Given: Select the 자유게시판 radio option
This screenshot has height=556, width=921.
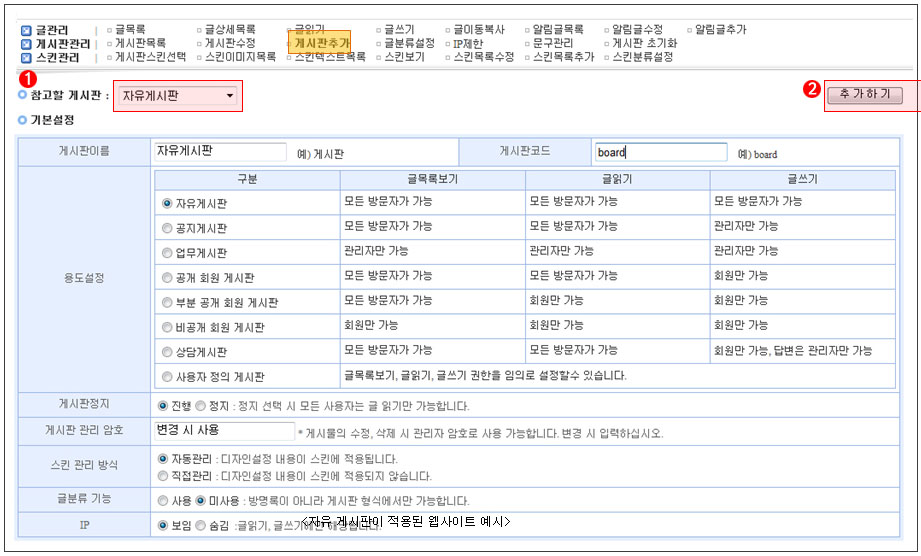Looking at the screenshot, I should (x=167, y=203).
